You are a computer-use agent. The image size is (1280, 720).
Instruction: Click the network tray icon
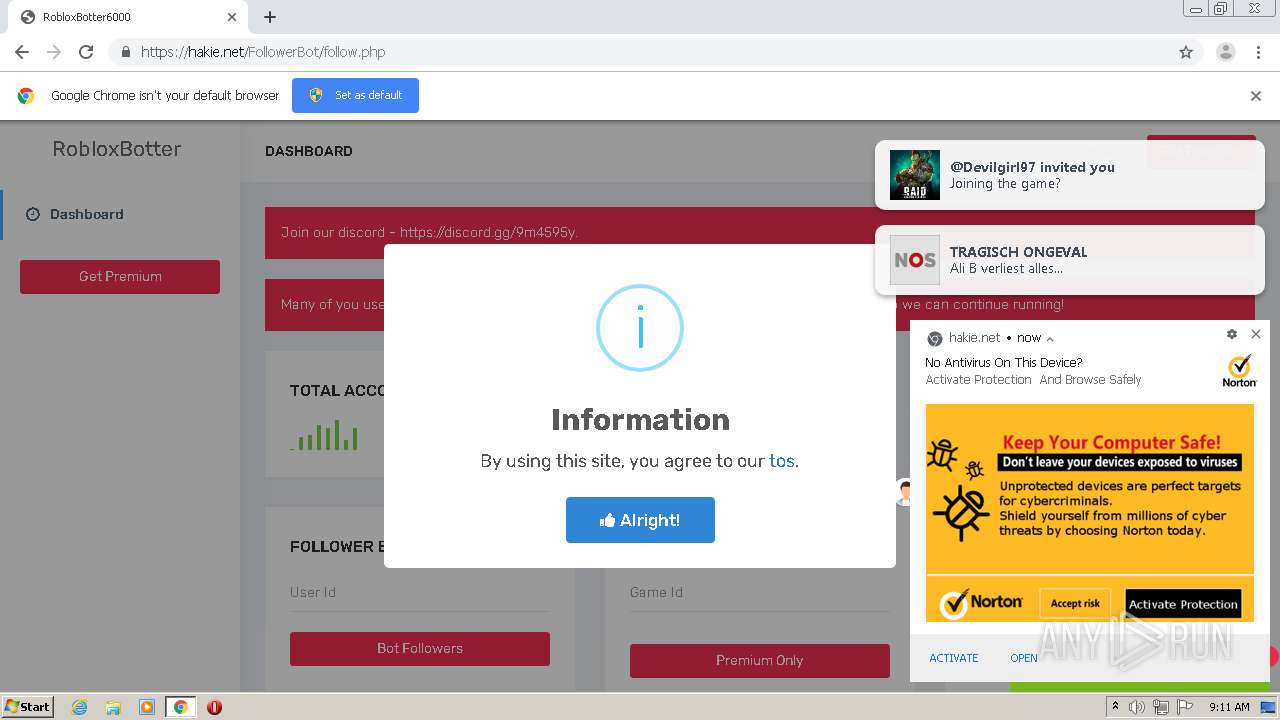point(1161,707)
